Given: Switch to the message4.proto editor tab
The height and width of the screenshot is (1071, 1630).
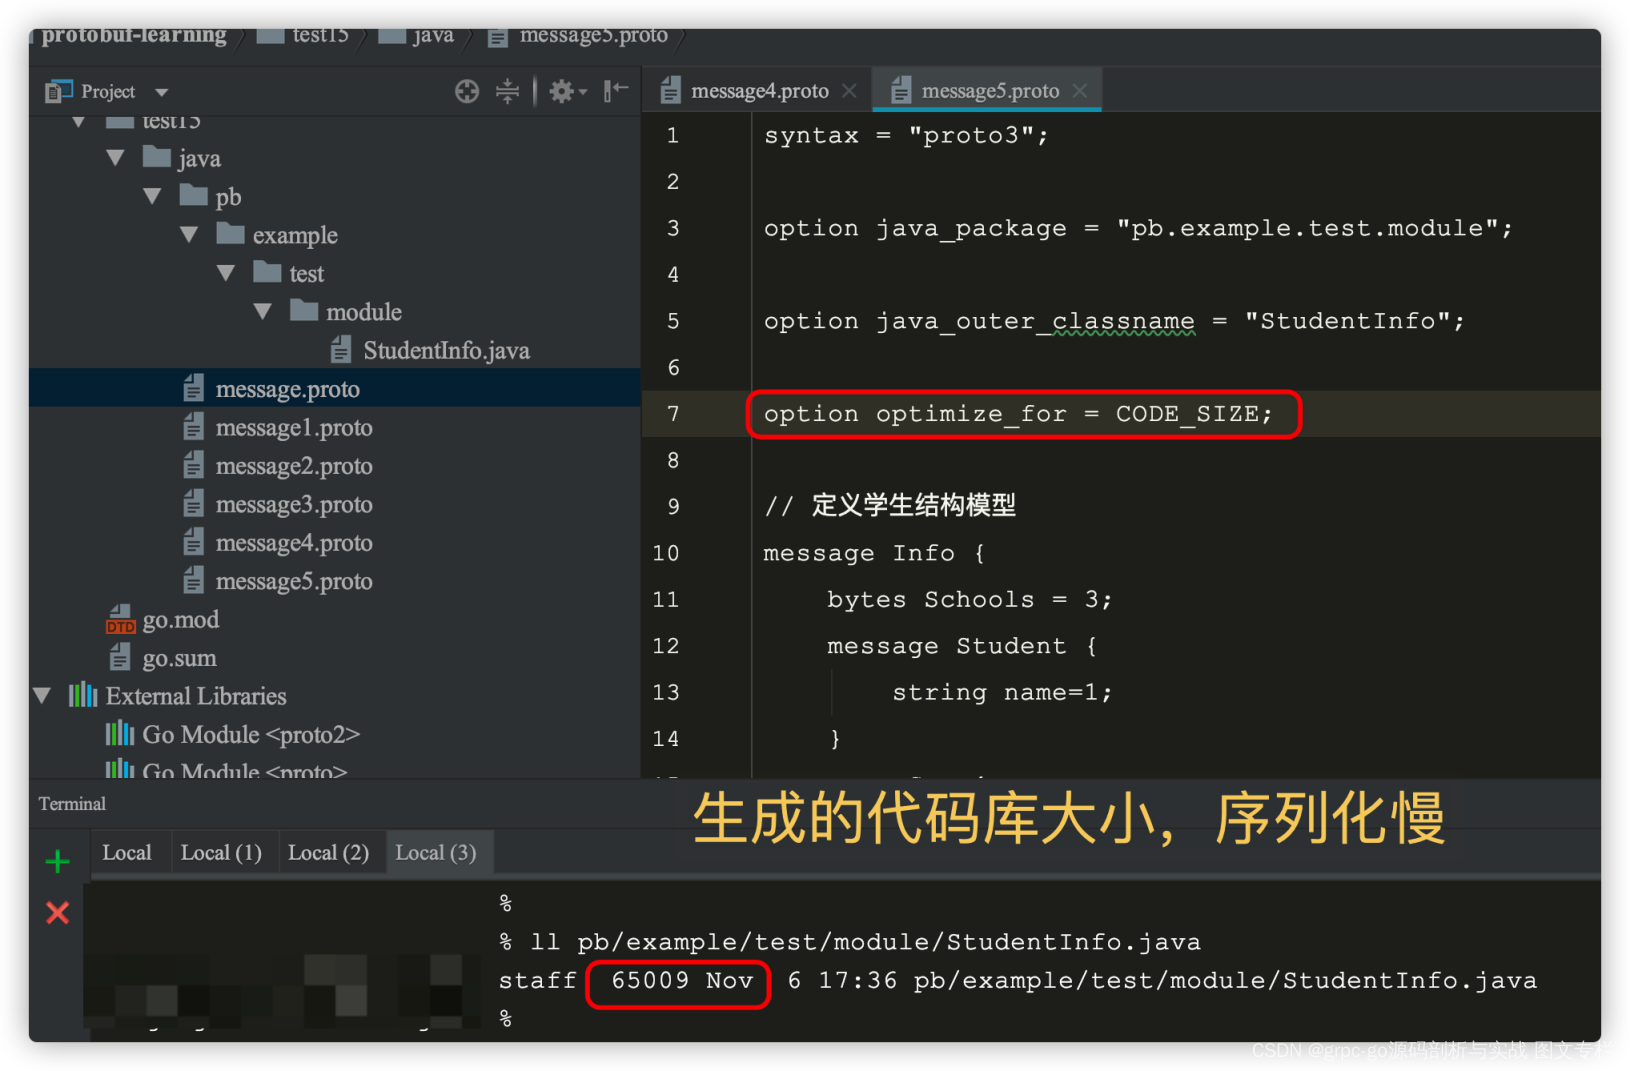Looking at the screenshot, I should 759,91.
